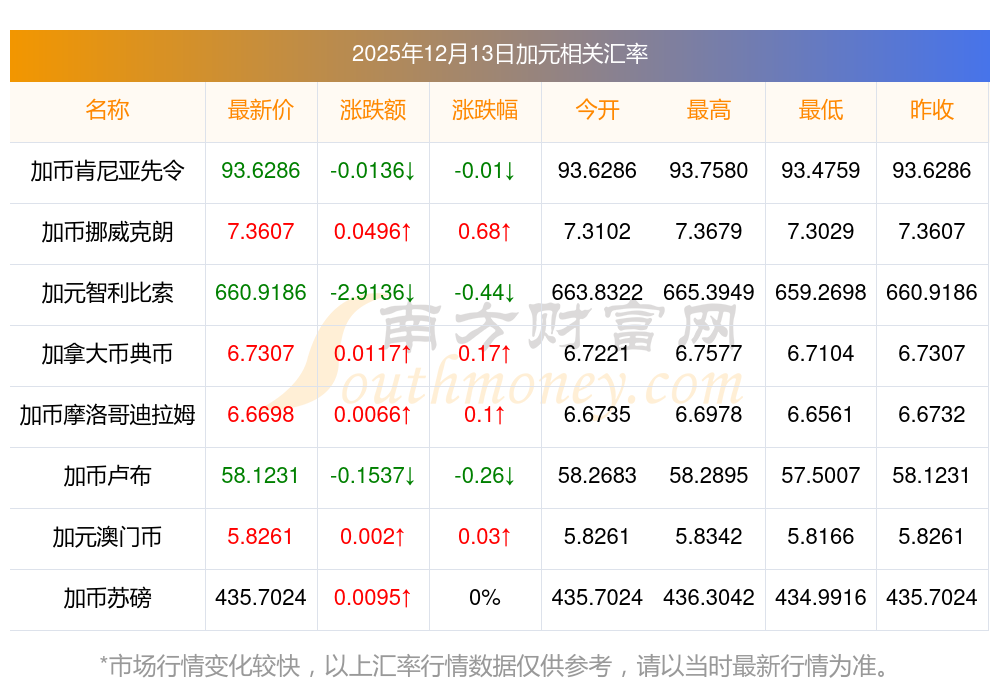This screenshot has height=697, width=1000.
Task: Click the latest price 6.6698
Action: (x=260, y=415)
